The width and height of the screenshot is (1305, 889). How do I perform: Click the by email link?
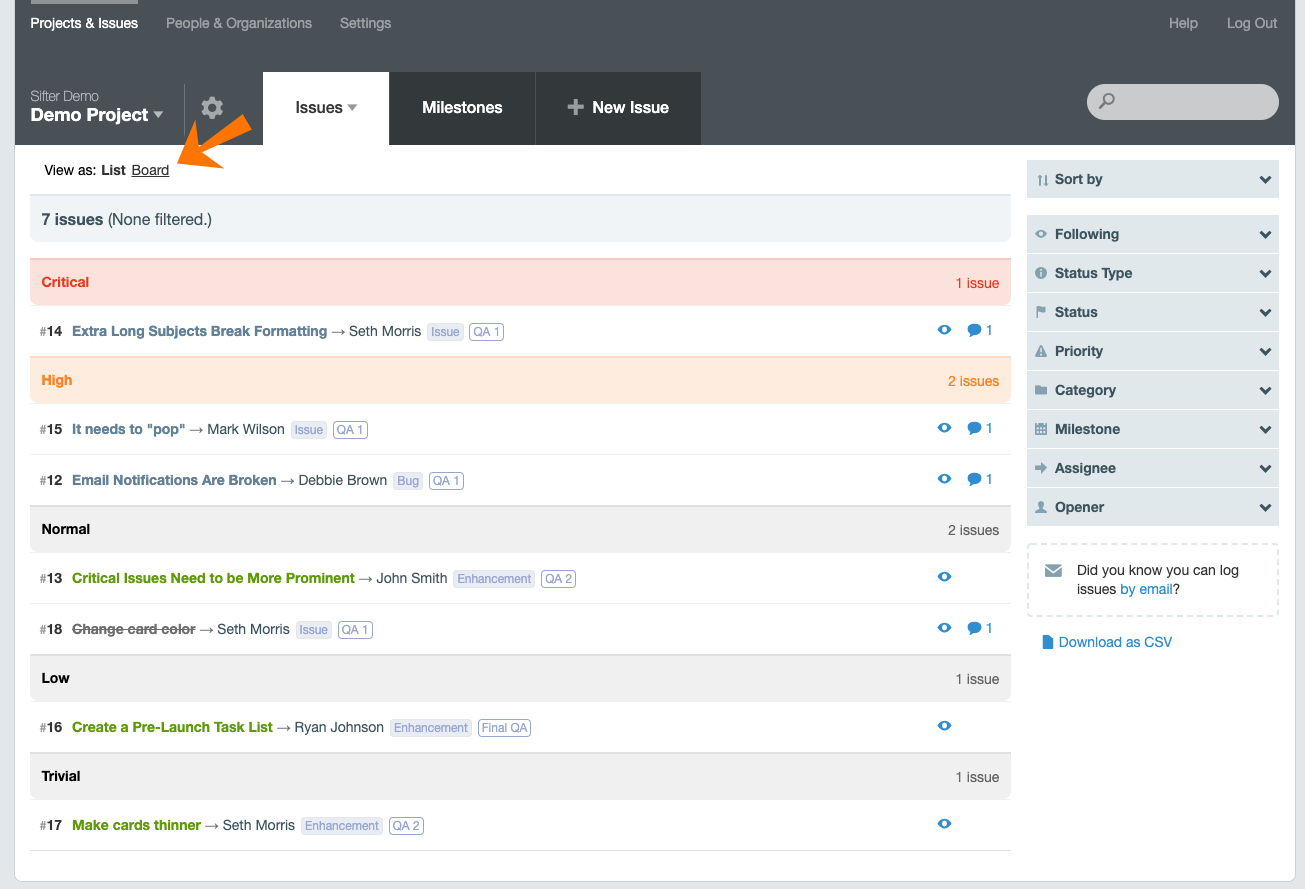tap(1146, 589)
